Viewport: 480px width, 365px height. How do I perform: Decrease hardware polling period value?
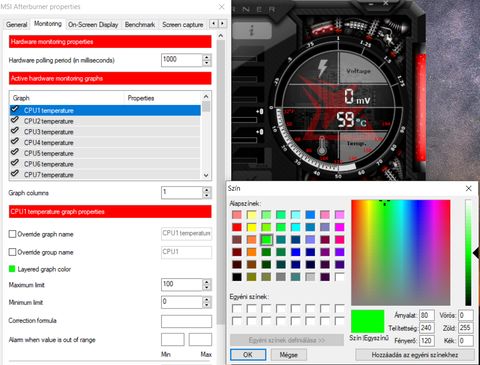click(x=207, y=63)
